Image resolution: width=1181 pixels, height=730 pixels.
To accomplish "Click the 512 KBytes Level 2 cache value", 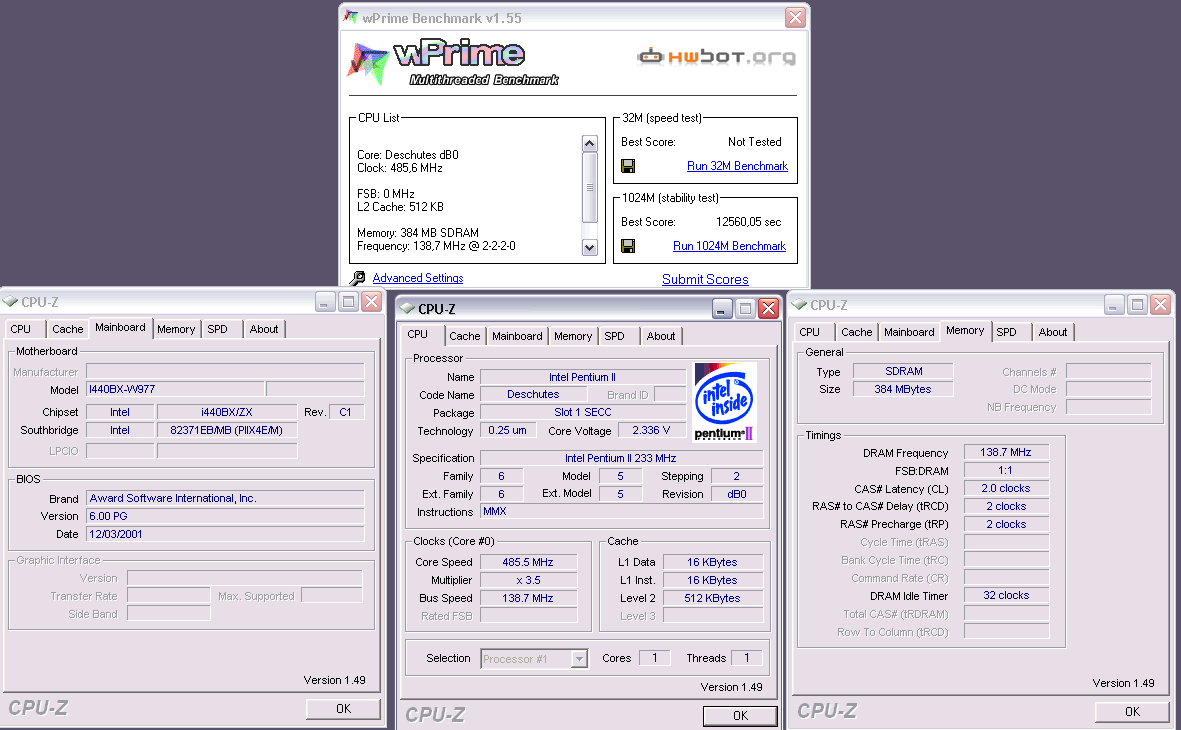I will [713, 598].
